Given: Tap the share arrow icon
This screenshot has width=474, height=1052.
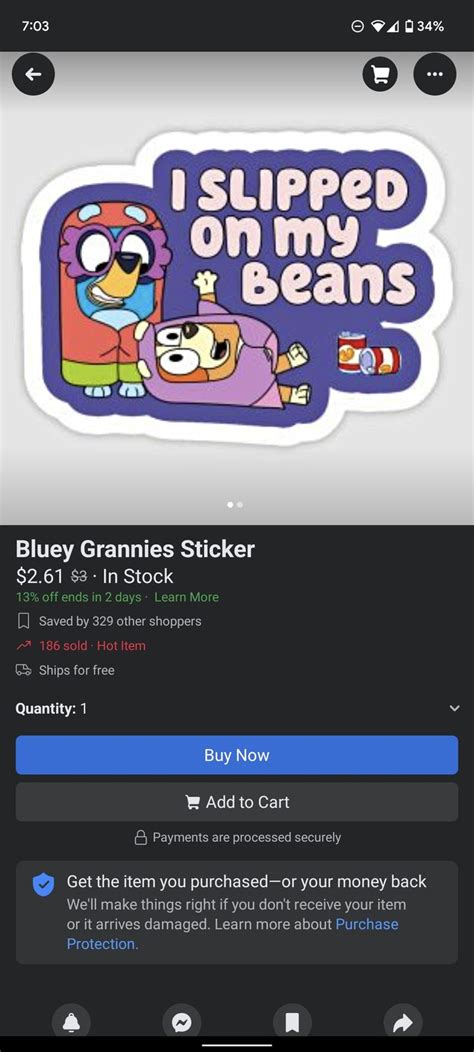Looking at the screenshot, I should tap(403, 1021).
